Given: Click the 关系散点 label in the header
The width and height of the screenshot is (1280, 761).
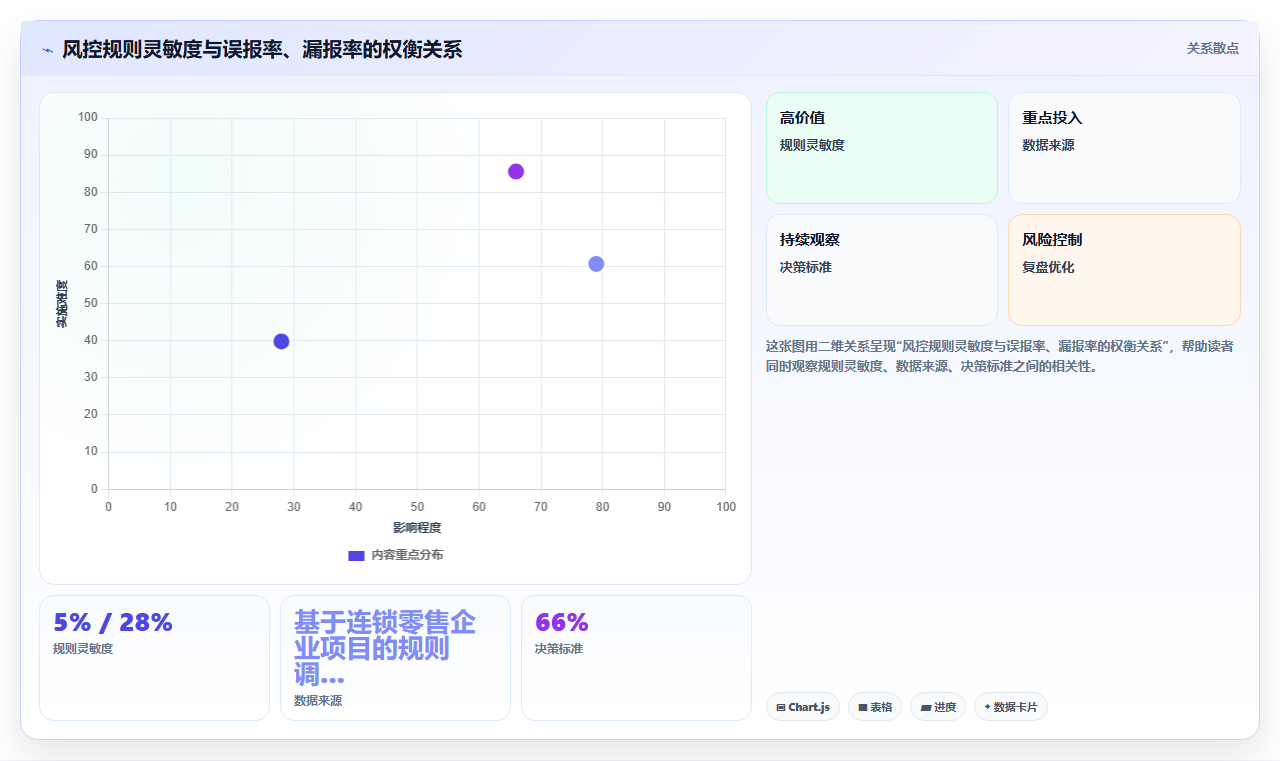Looking at the screenshot, I should pos(1213,48).
